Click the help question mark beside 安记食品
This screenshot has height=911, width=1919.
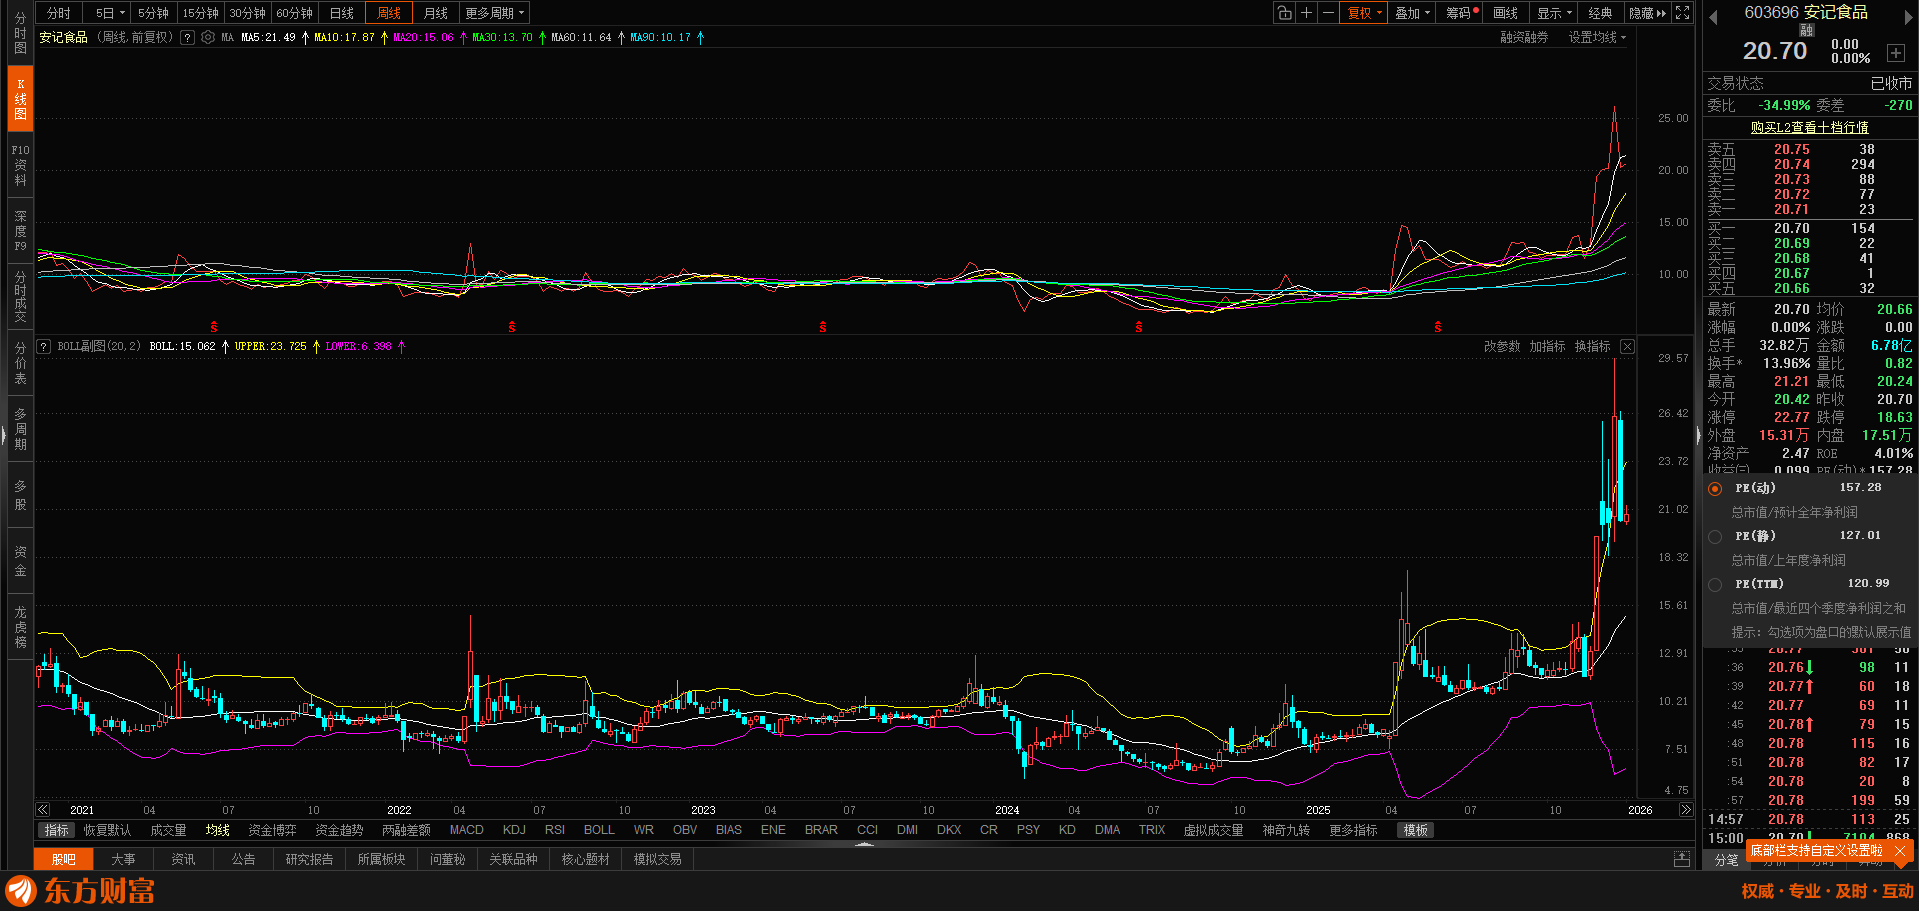click(x=187, y=38)
